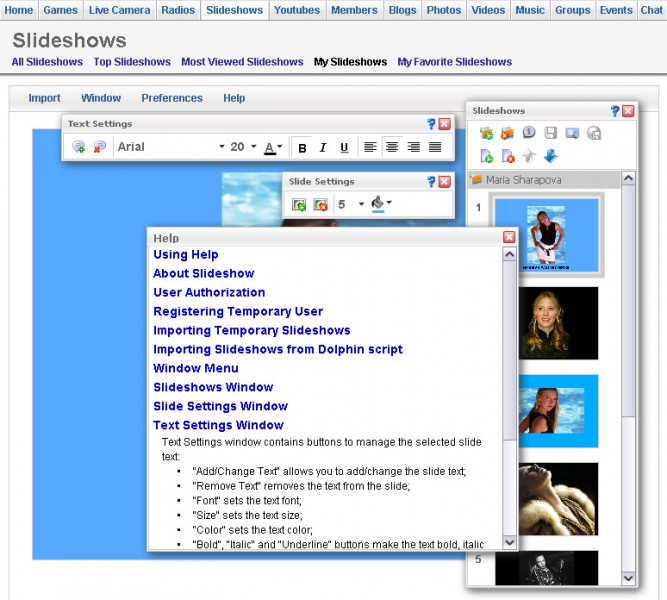
Task: Click Slideshows panel scroll up arrow
Action: (x=628, y=178)
